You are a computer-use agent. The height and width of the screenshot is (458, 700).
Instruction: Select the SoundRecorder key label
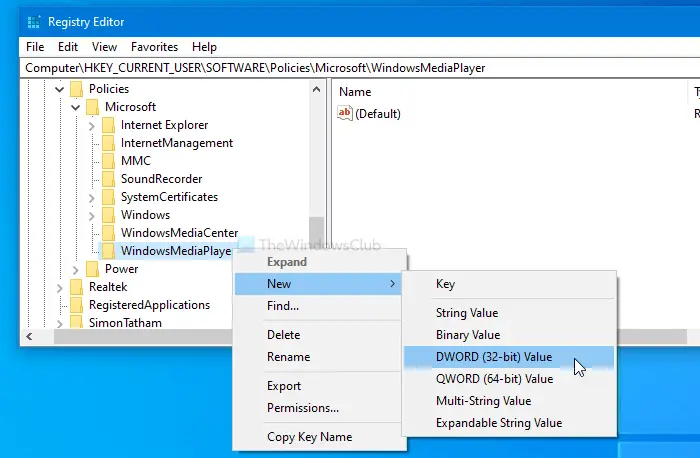pos(161,179)
